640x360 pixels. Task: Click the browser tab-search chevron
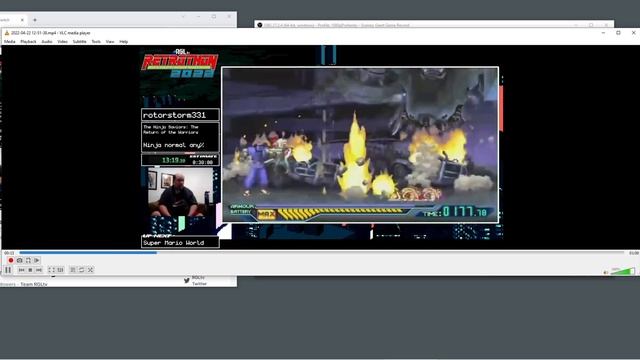(183, 16)
